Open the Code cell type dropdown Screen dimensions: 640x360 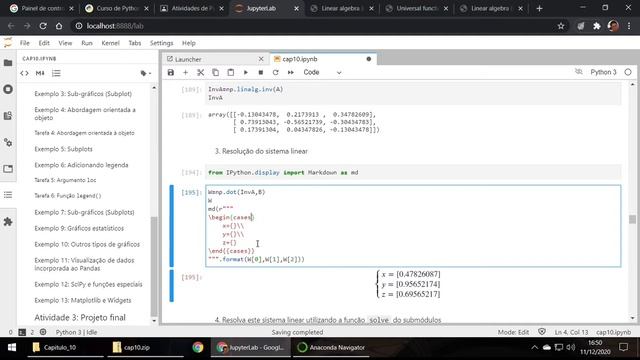coord(322,72)
